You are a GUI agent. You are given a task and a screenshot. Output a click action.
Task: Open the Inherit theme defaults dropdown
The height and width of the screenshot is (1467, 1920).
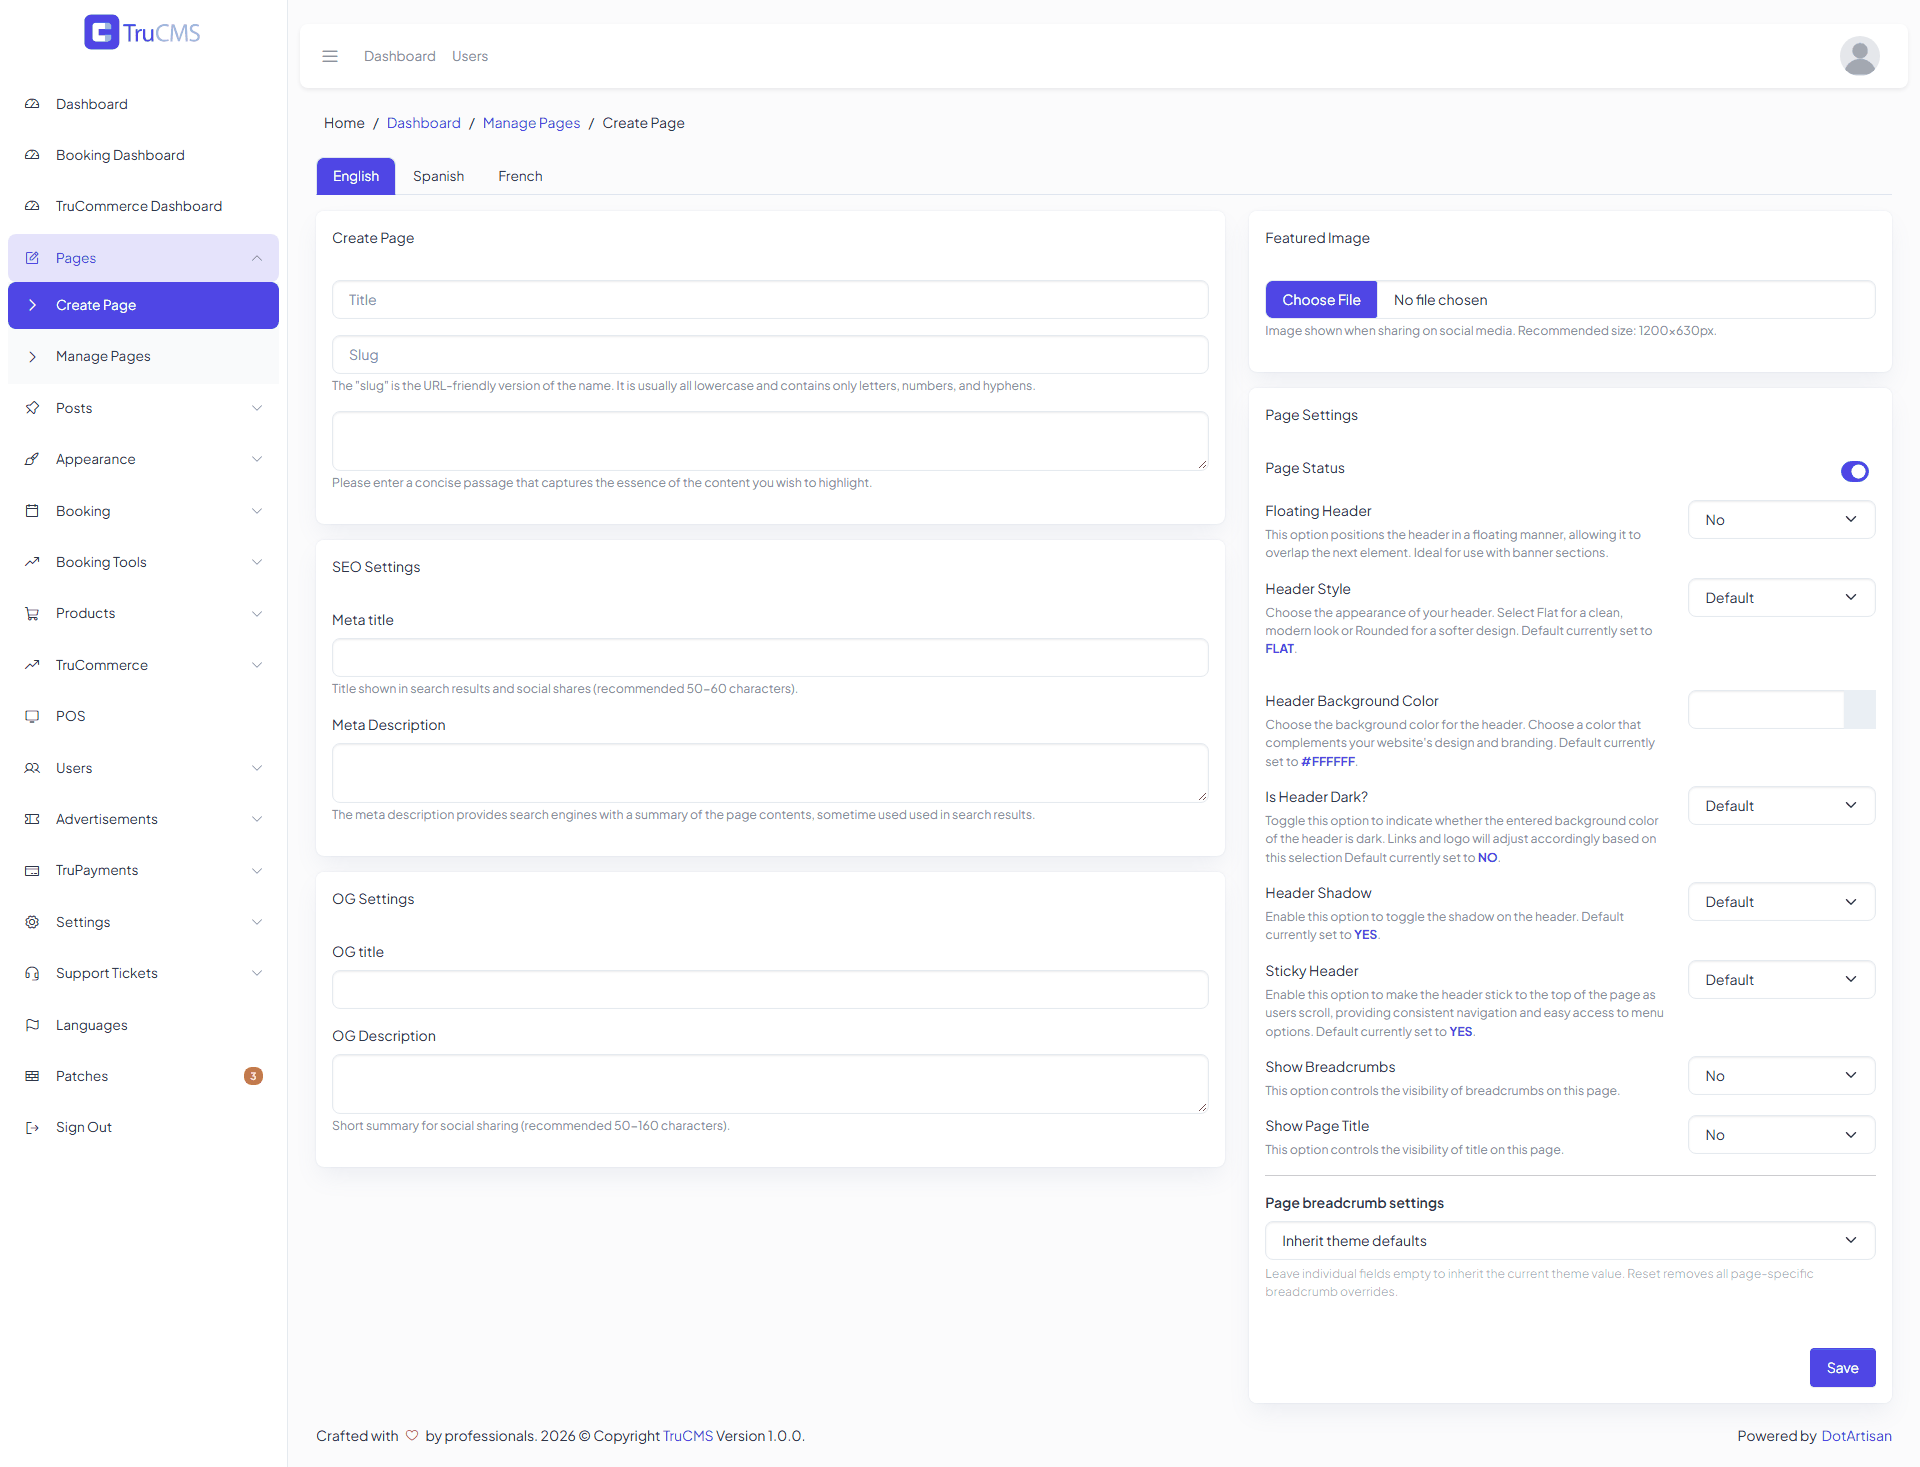(x=1570, y=1241)
